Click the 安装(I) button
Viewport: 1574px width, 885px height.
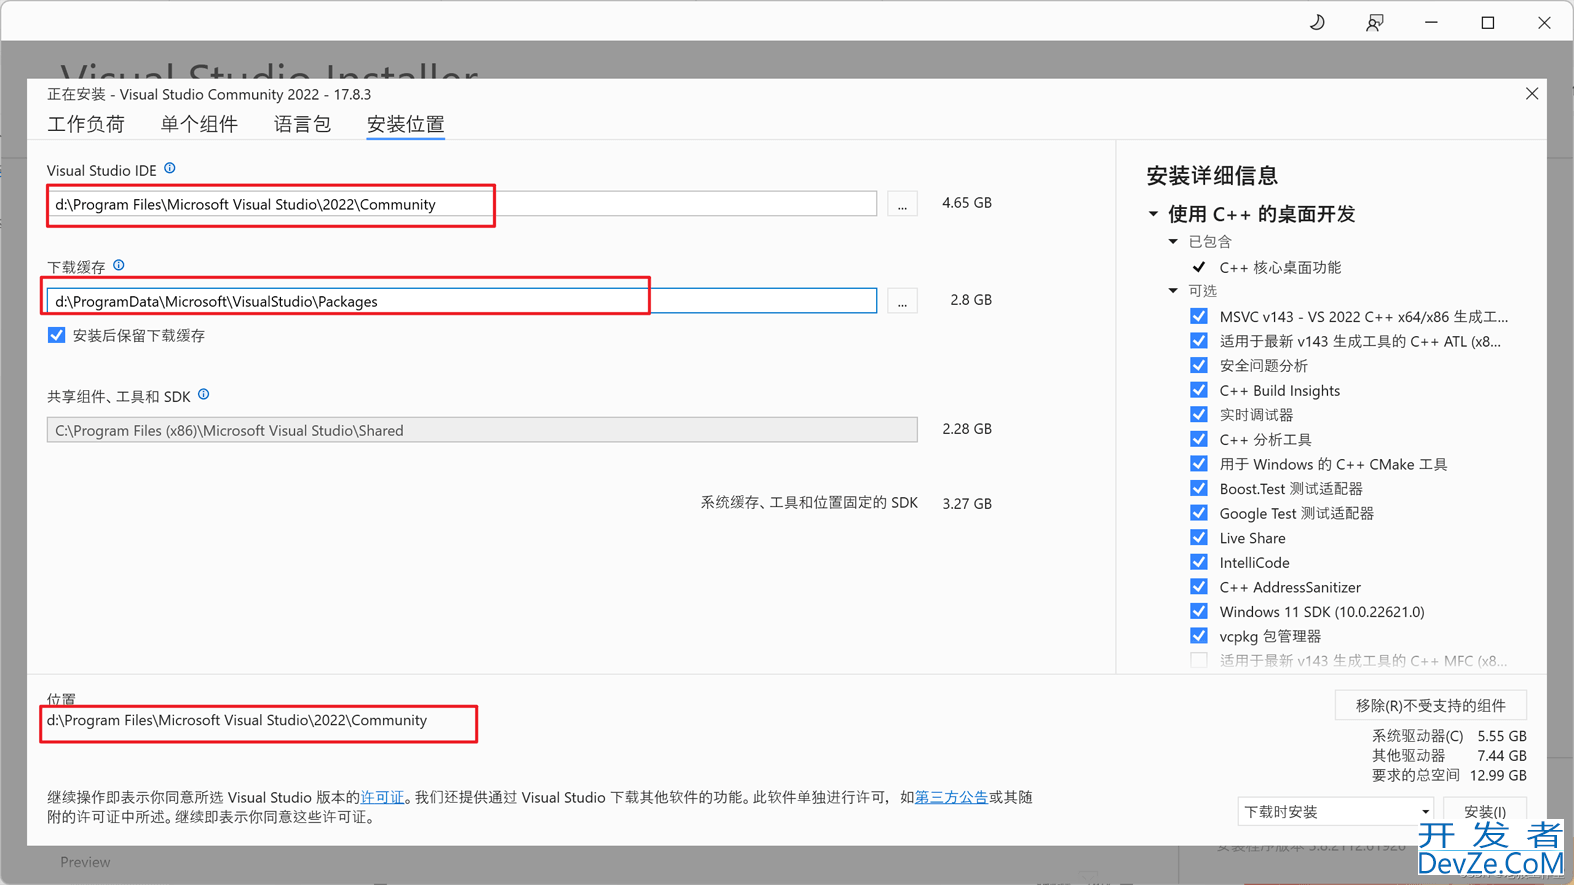(x=1485, y=811)
